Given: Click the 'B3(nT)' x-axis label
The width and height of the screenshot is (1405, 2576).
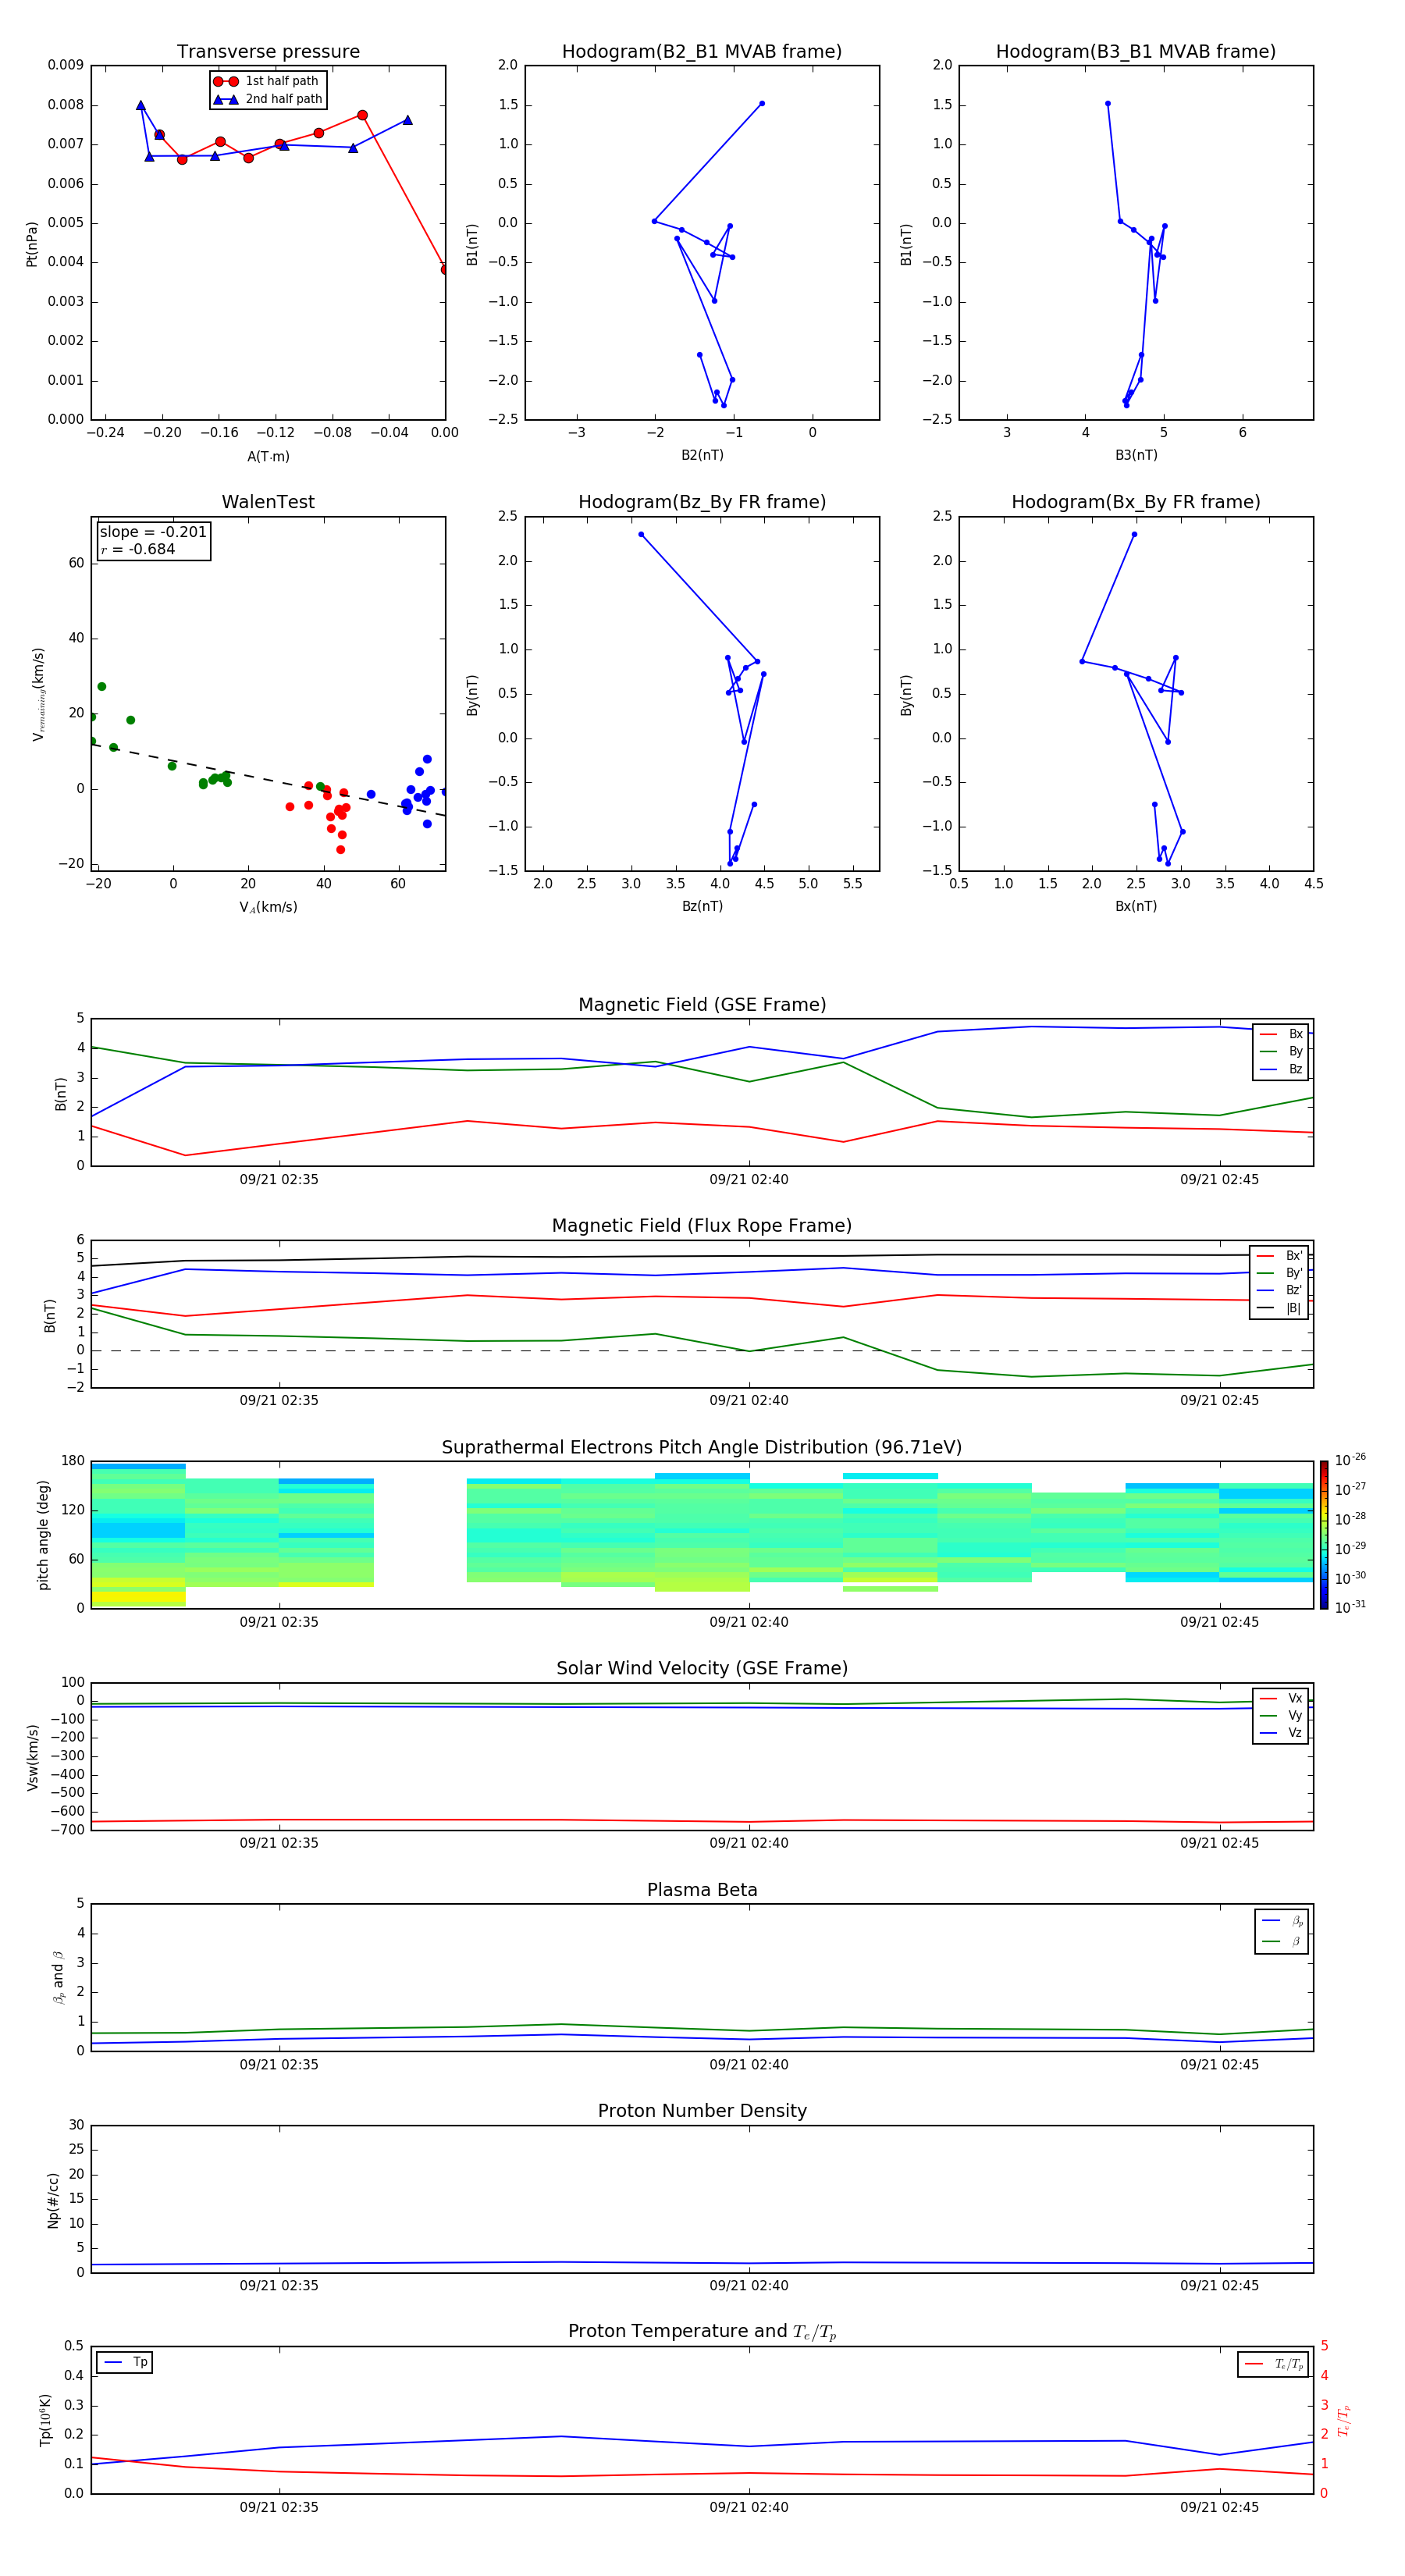Looking at the screenshot, I should [1136, 456].
